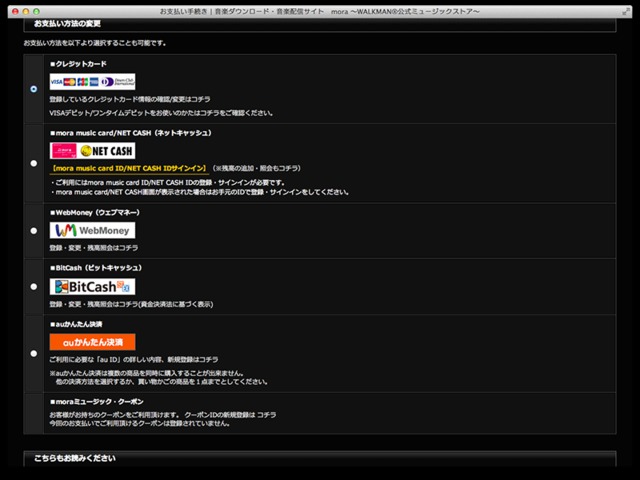Click the ■クレジットカード heading
The image size is (640, 480).
pos(78,64)
